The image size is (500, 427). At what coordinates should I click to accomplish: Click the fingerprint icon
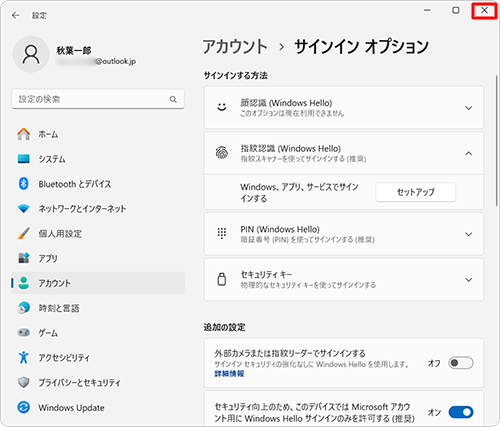click(x=222, y=153)
